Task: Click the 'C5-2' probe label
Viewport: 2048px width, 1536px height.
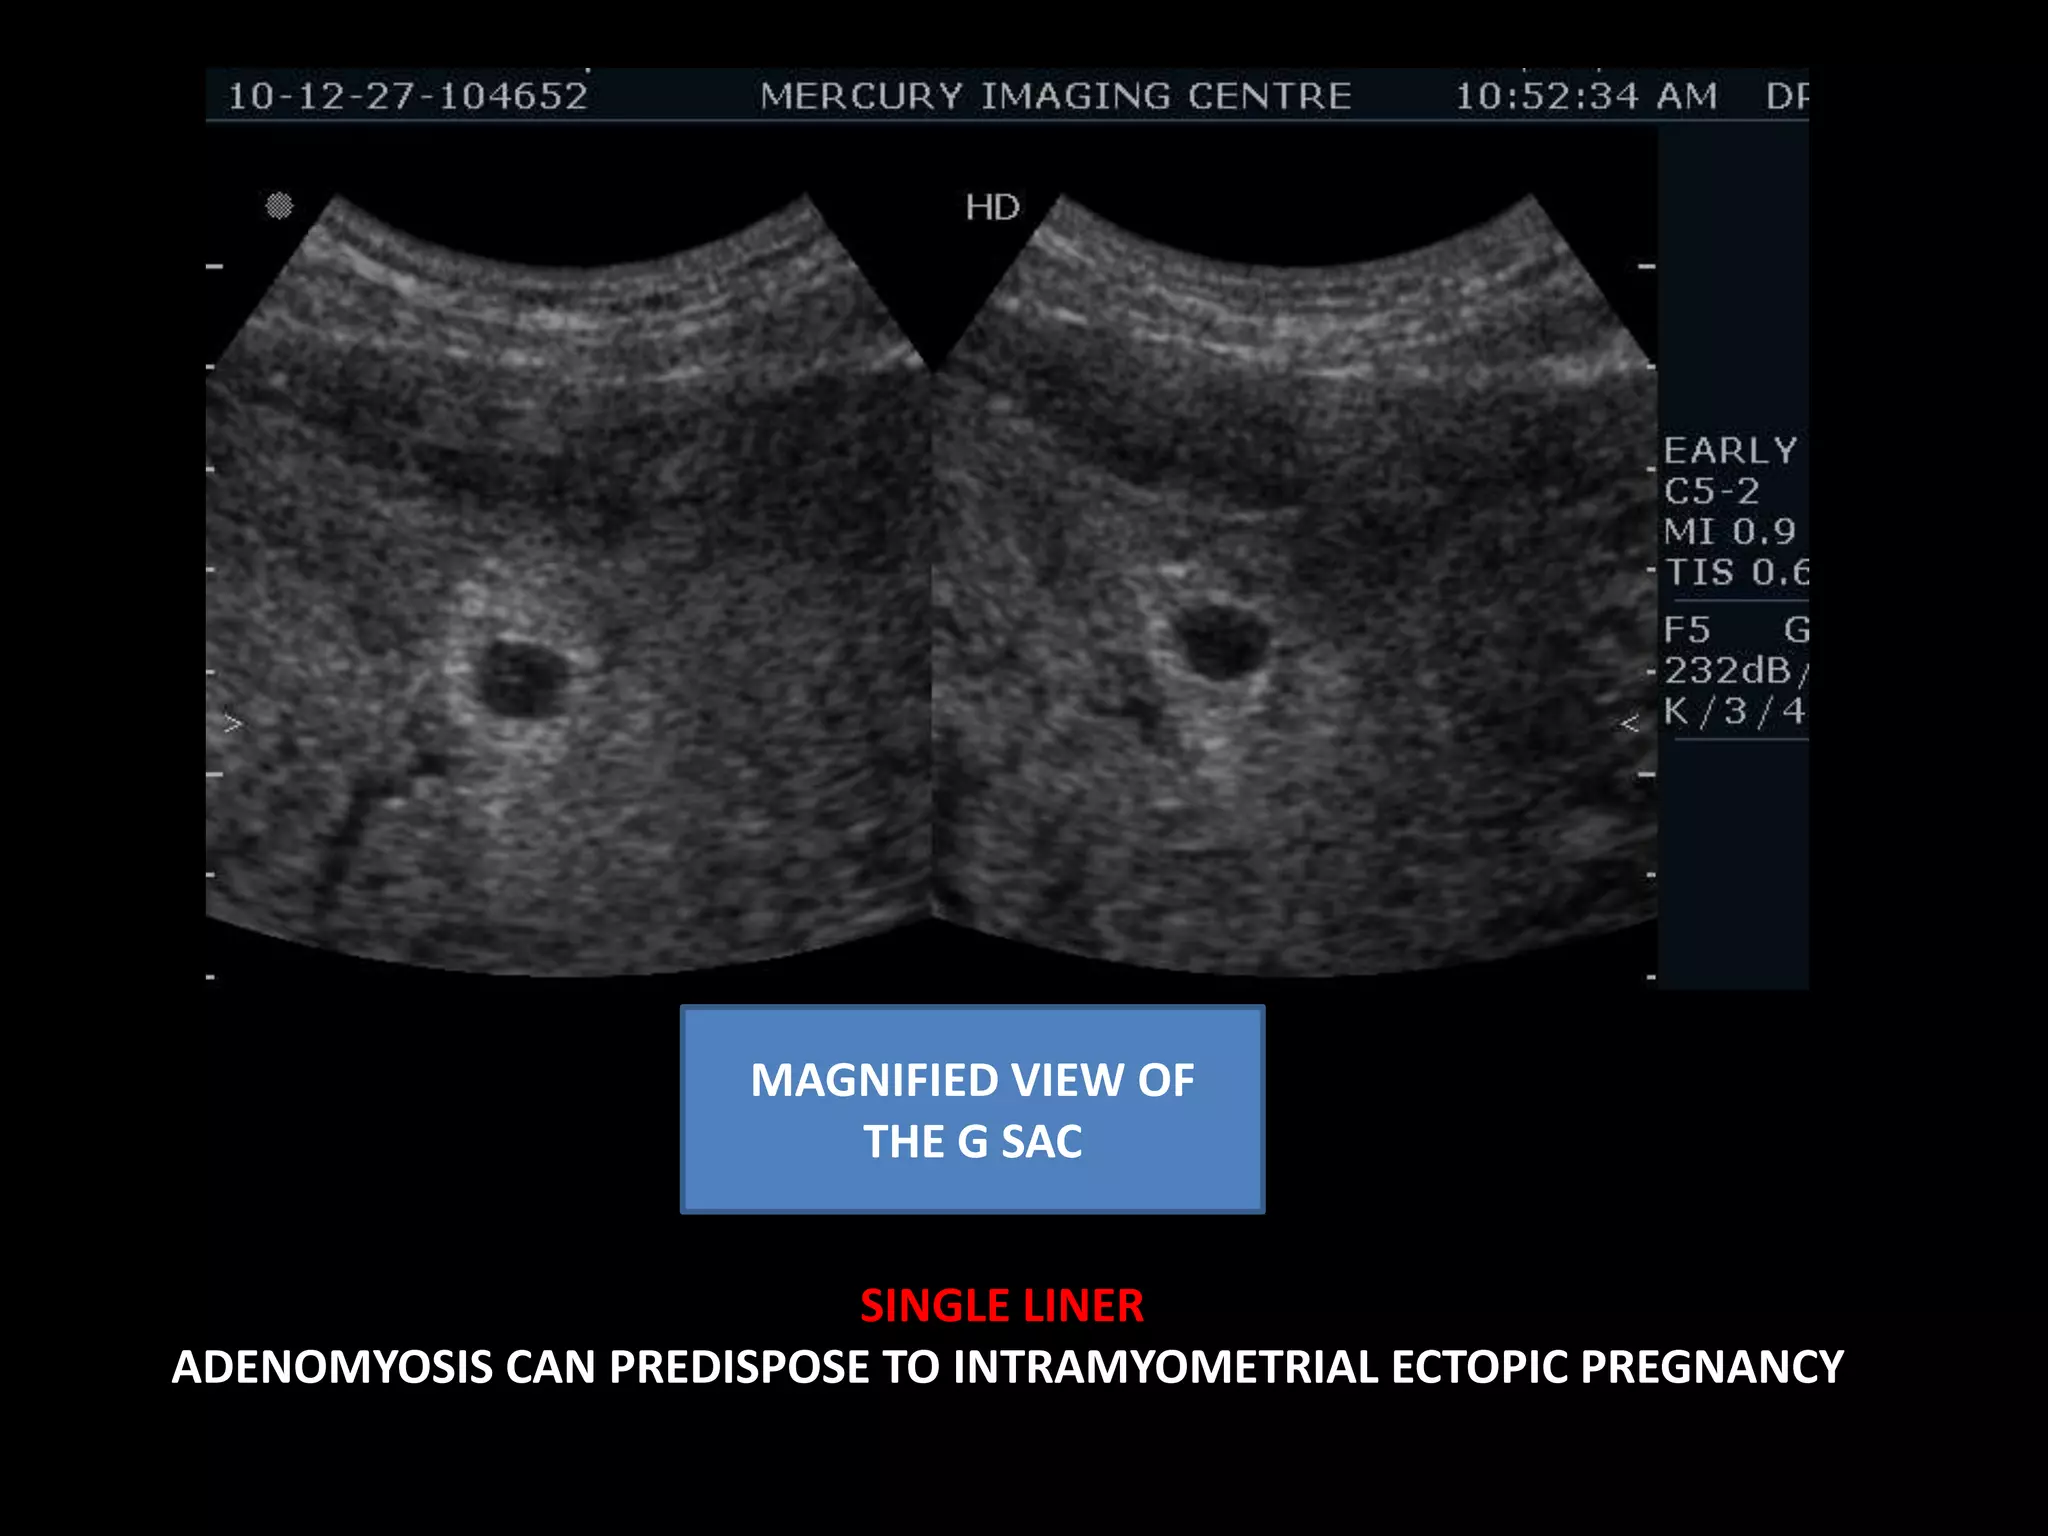Action: tap(1711, 491)
